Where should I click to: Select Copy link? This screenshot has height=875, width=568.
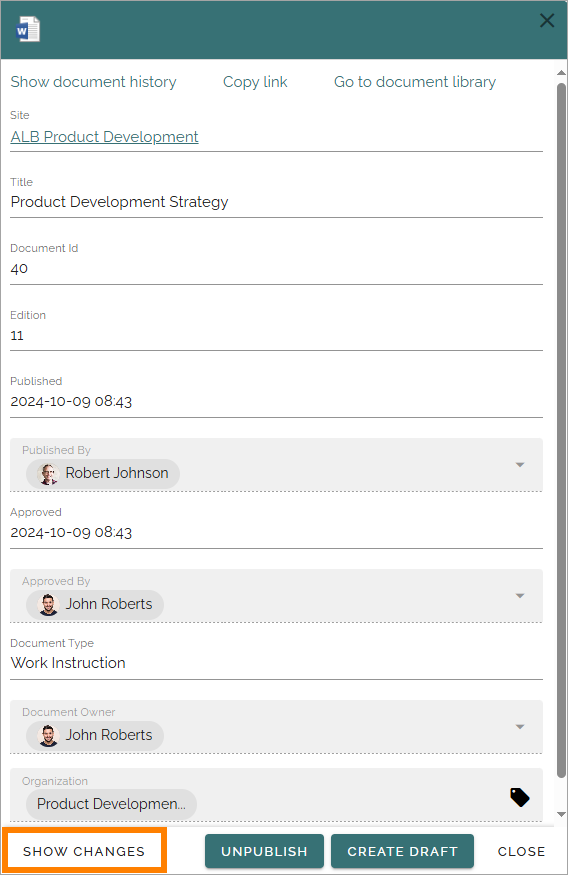coord(255,82)
